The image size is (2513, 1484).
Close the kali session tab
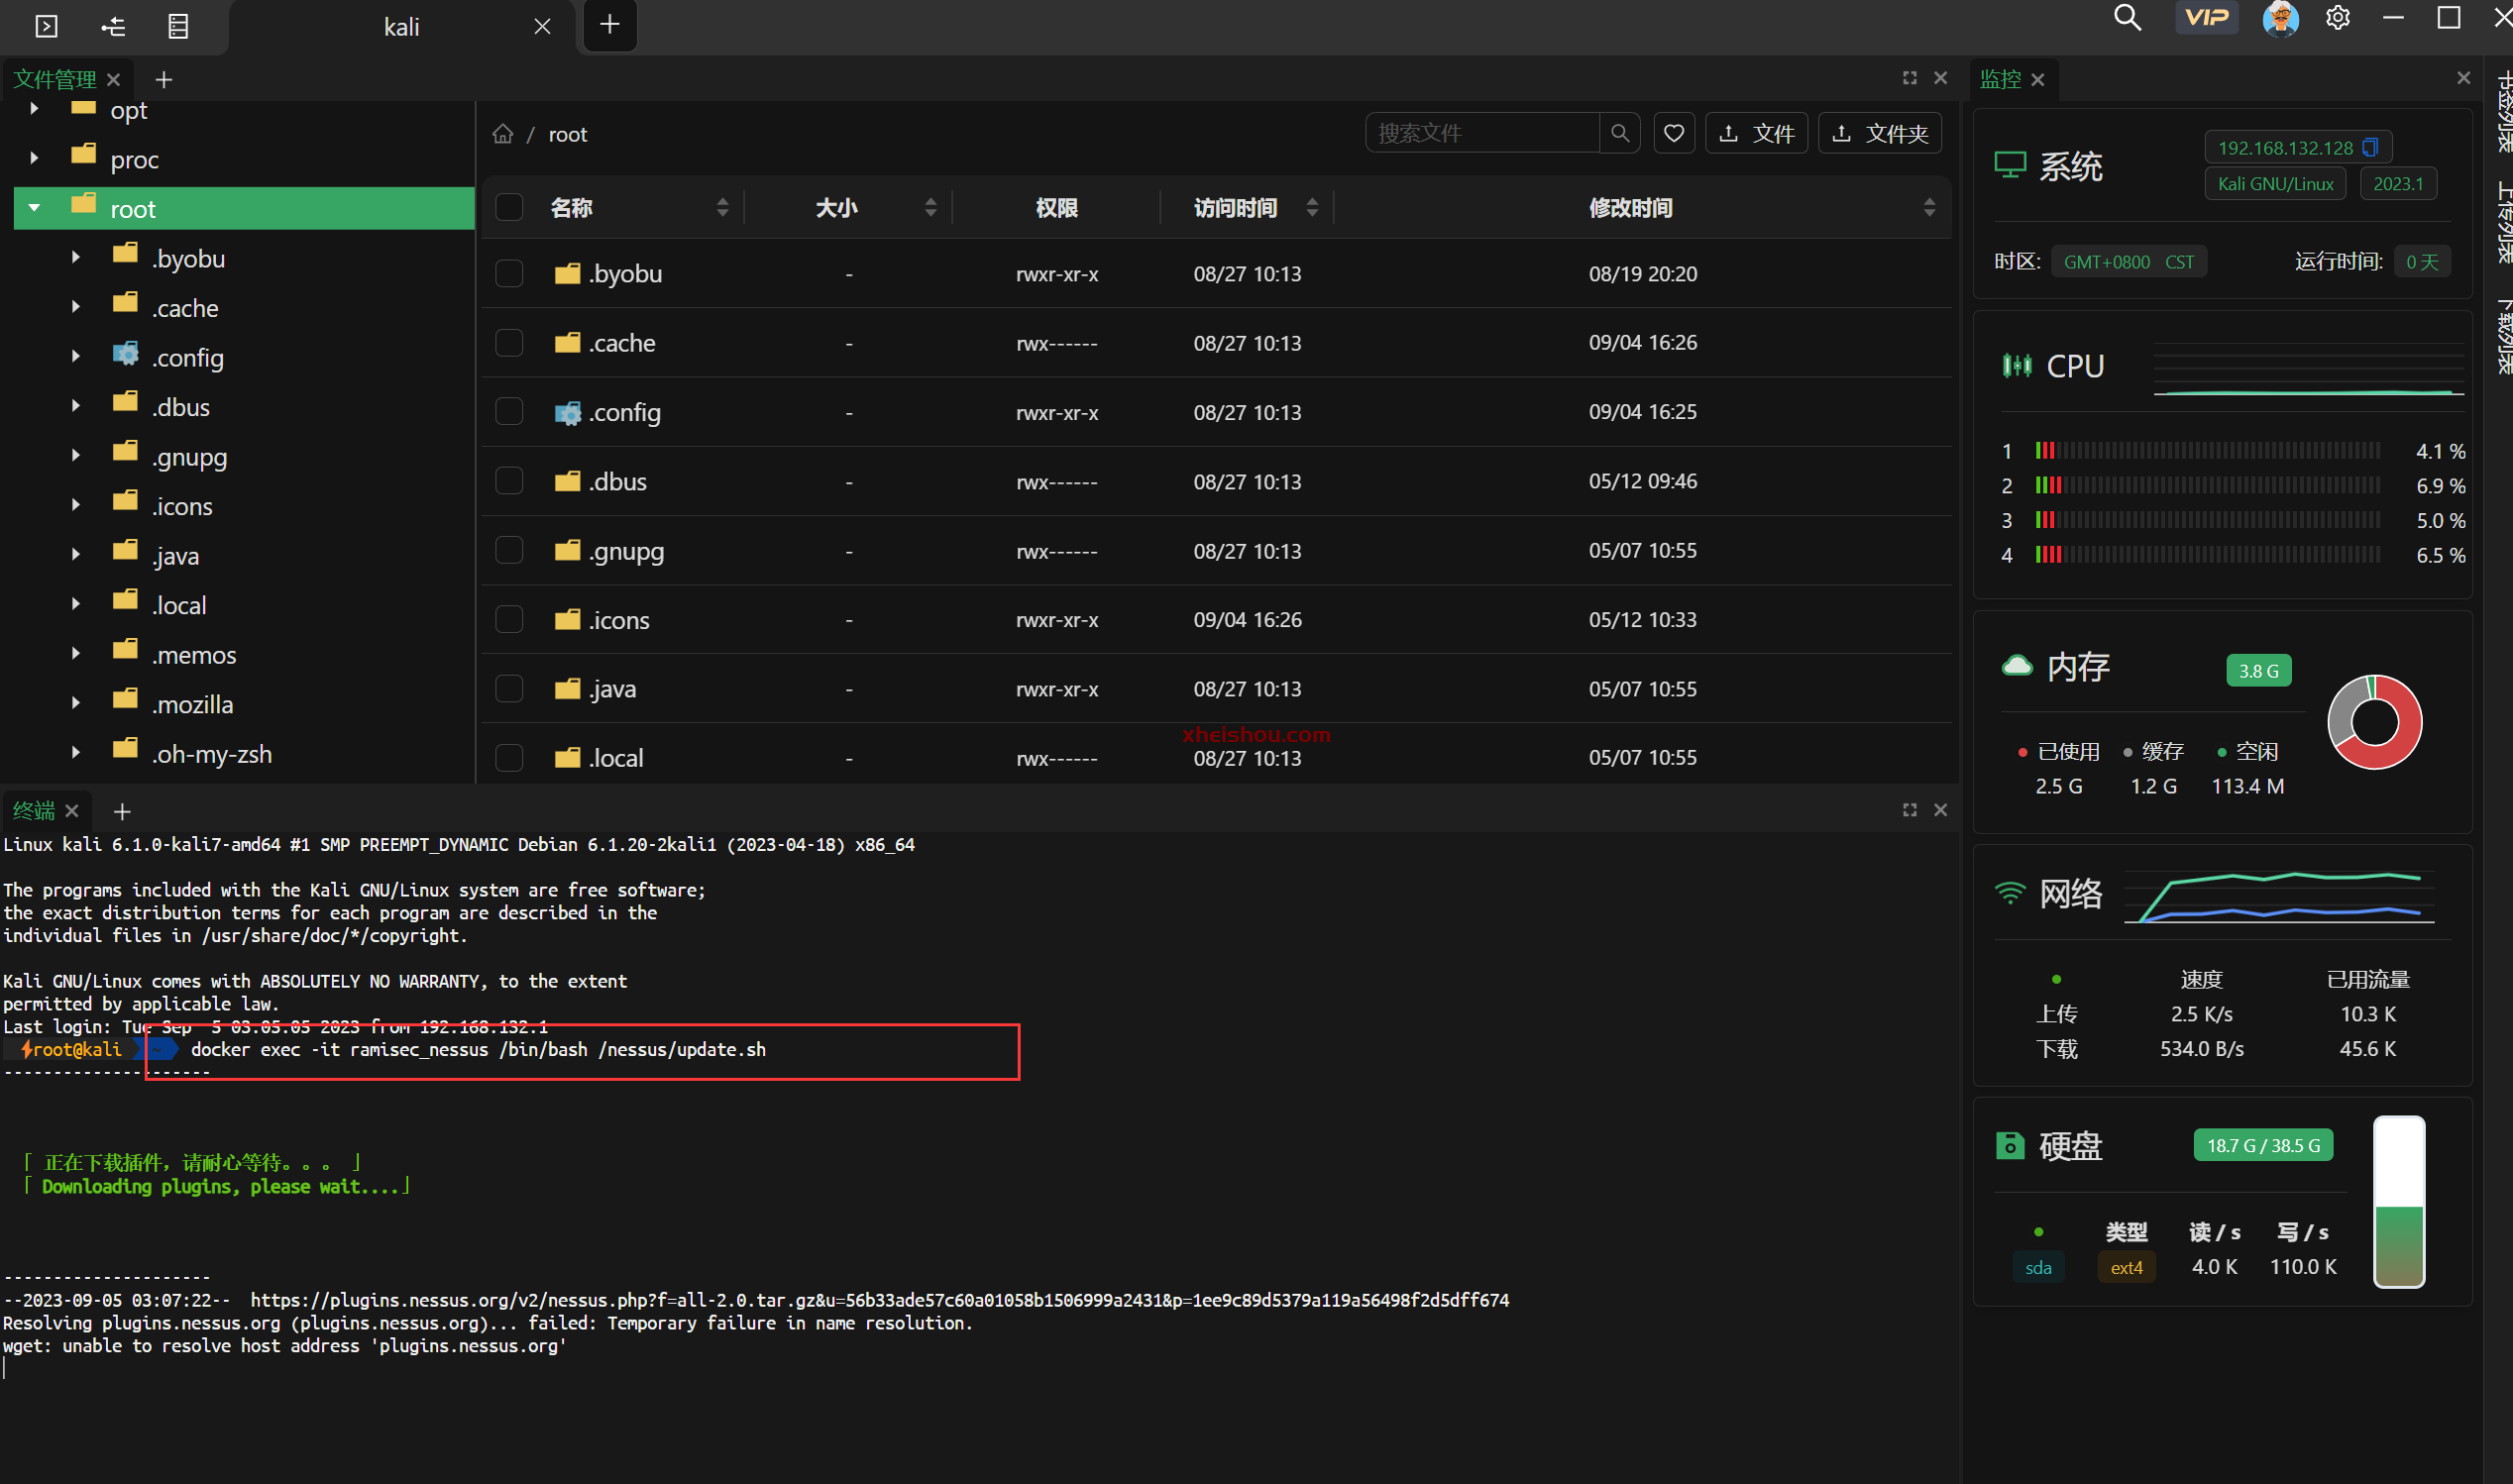(x=542, y=27)
